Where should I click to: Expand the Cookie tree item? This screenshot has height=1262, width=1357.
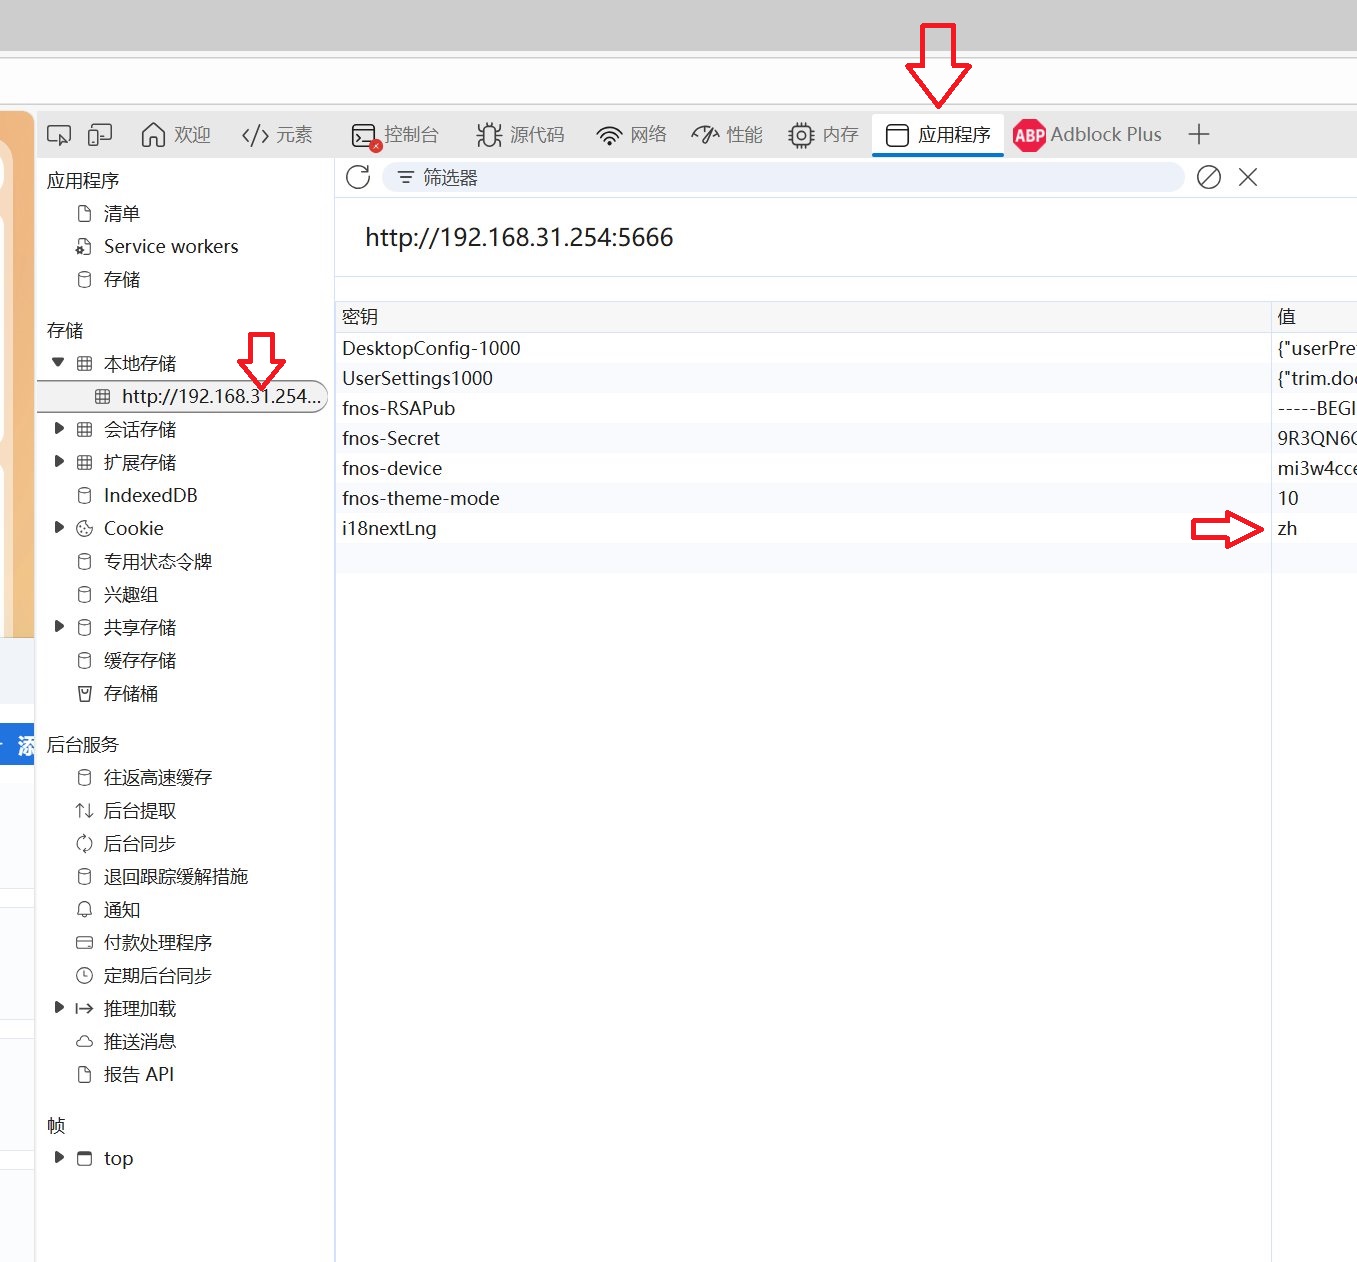58,528
